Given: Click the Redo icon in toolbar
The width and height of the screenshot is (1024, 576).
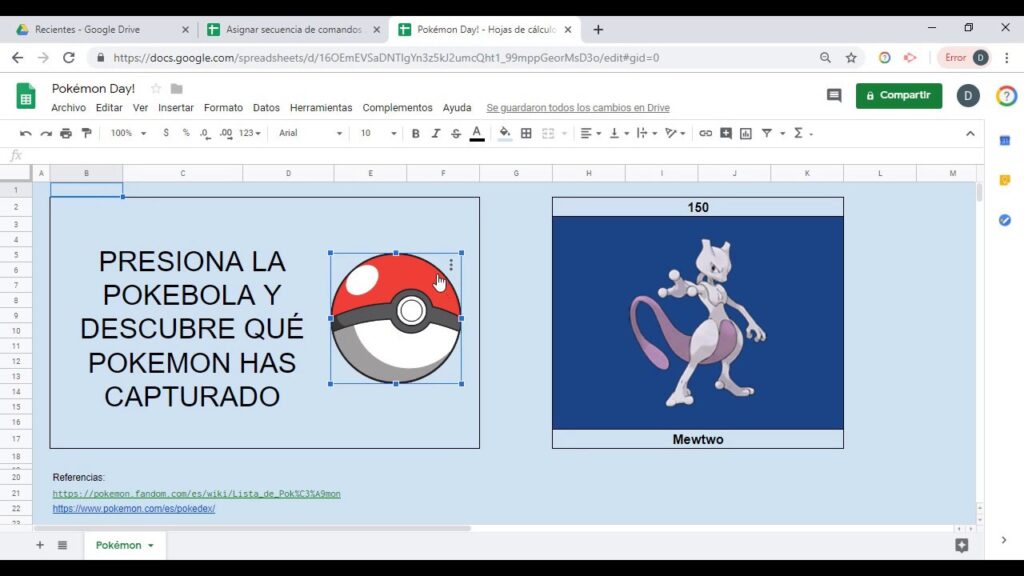Looking at the screenshot, I should [46, 133].
